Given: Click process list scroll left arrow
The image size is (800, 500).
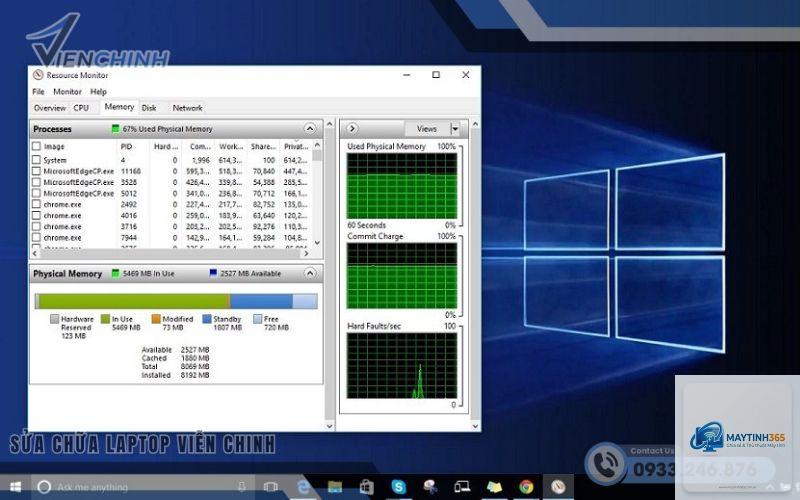Looking at the screenshot, I should click(x=36, y=253).
